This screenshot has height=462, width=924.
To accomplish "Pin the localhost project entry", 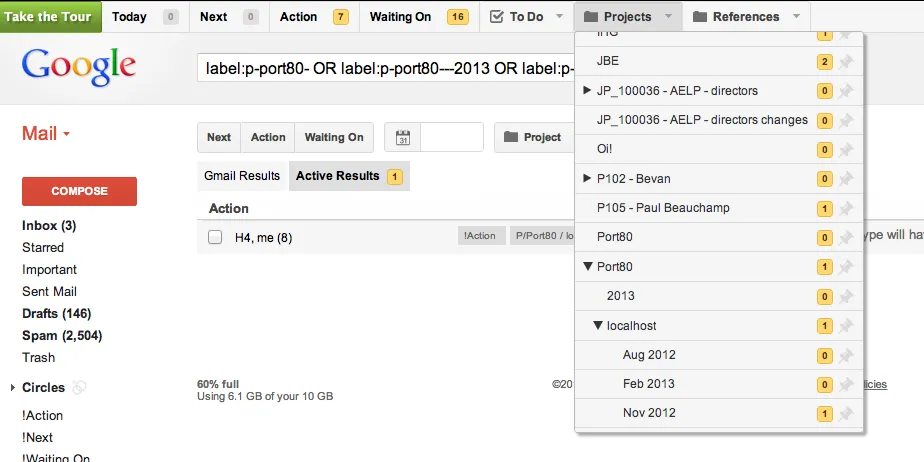I will pyautogui.click(x=846, y=326).
